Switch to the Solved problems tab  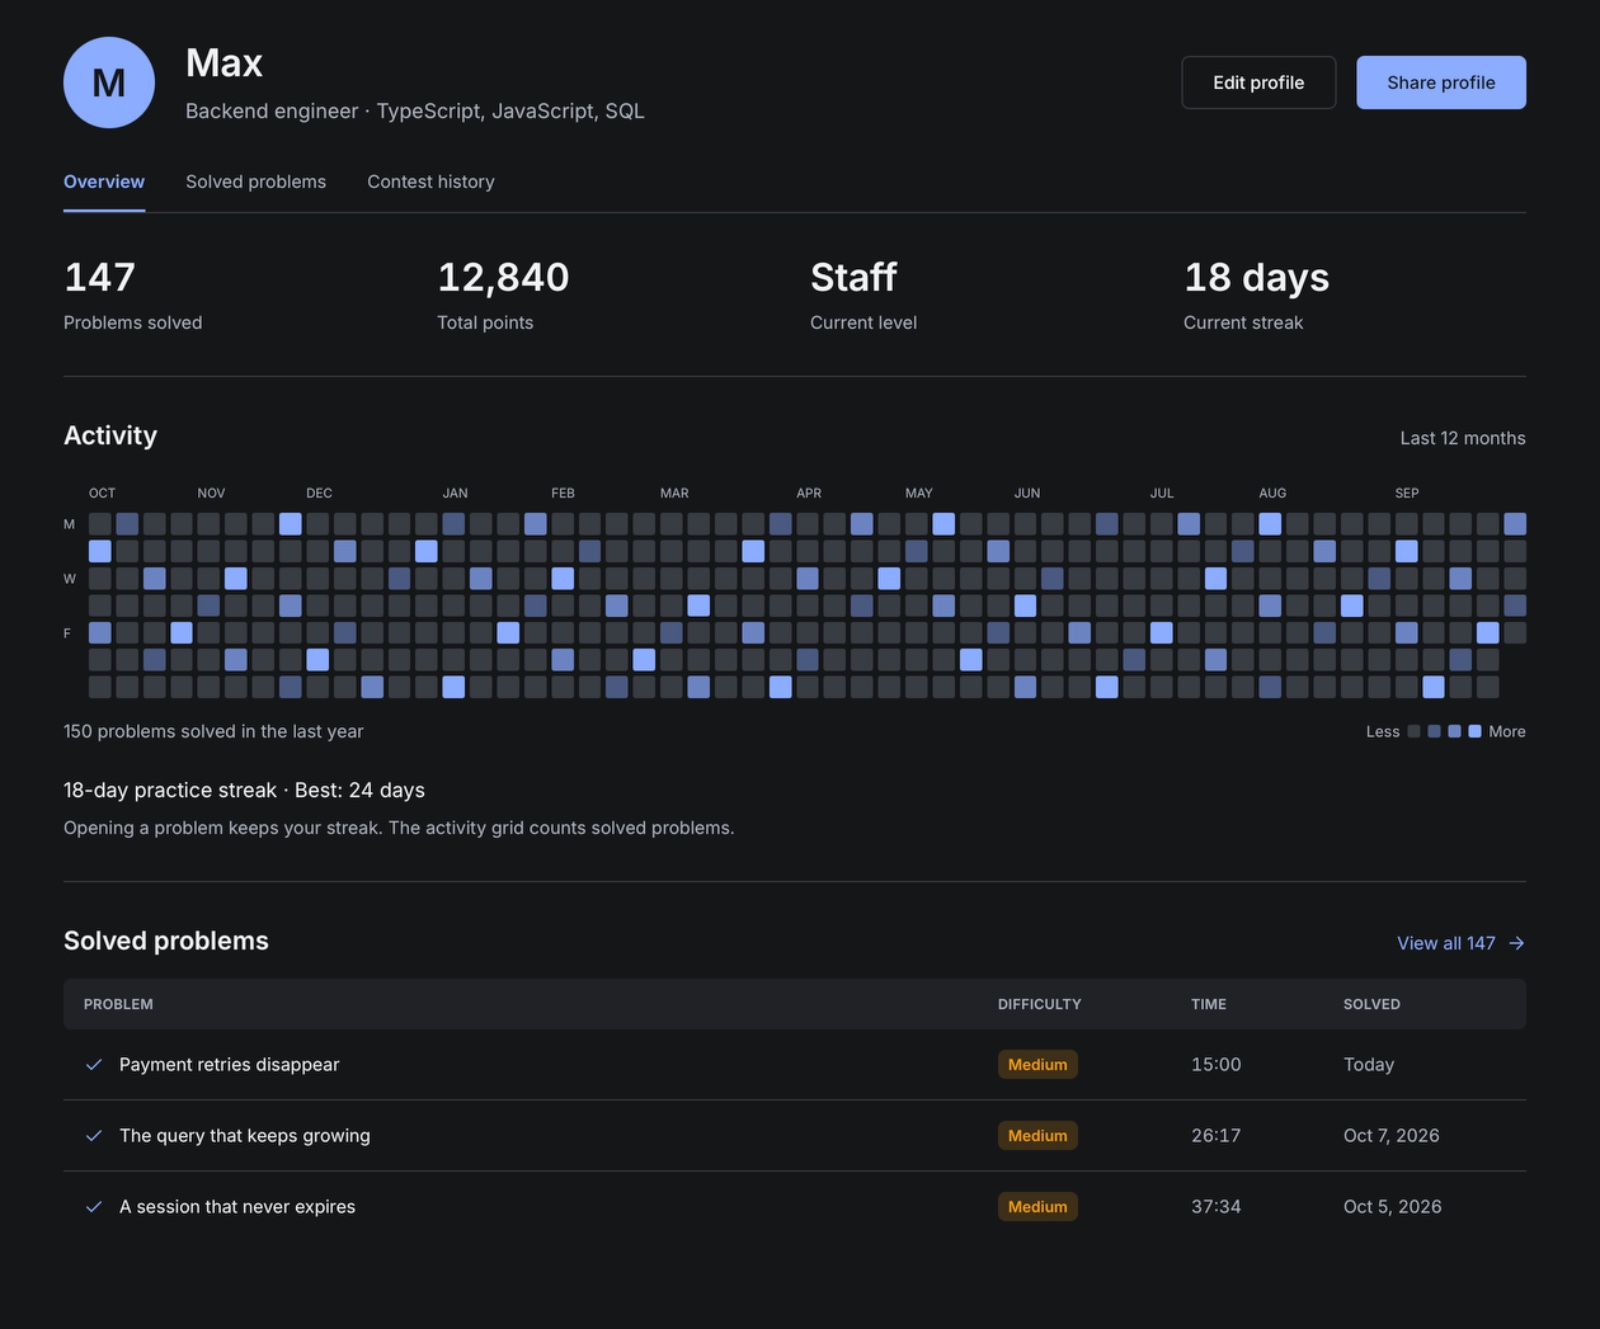256,182
